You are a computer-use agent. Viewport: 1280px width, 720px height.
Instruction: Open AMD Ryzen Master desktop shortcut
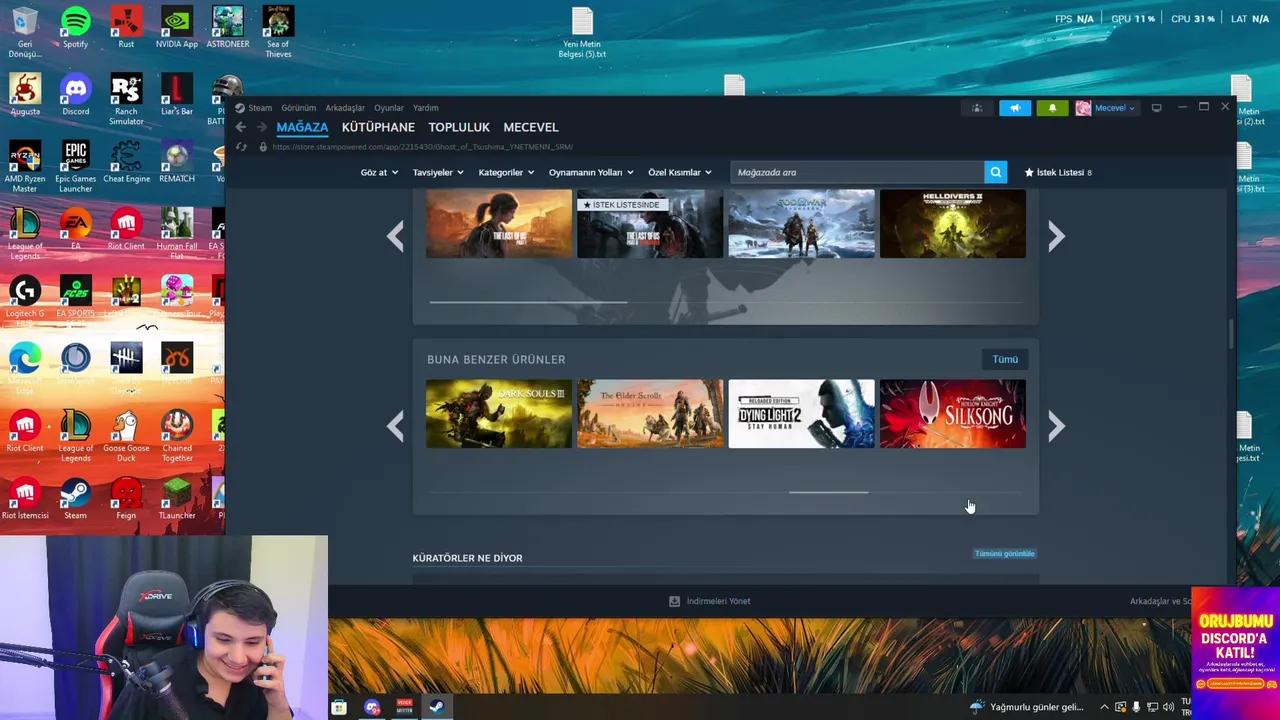(x=25, y=167)
